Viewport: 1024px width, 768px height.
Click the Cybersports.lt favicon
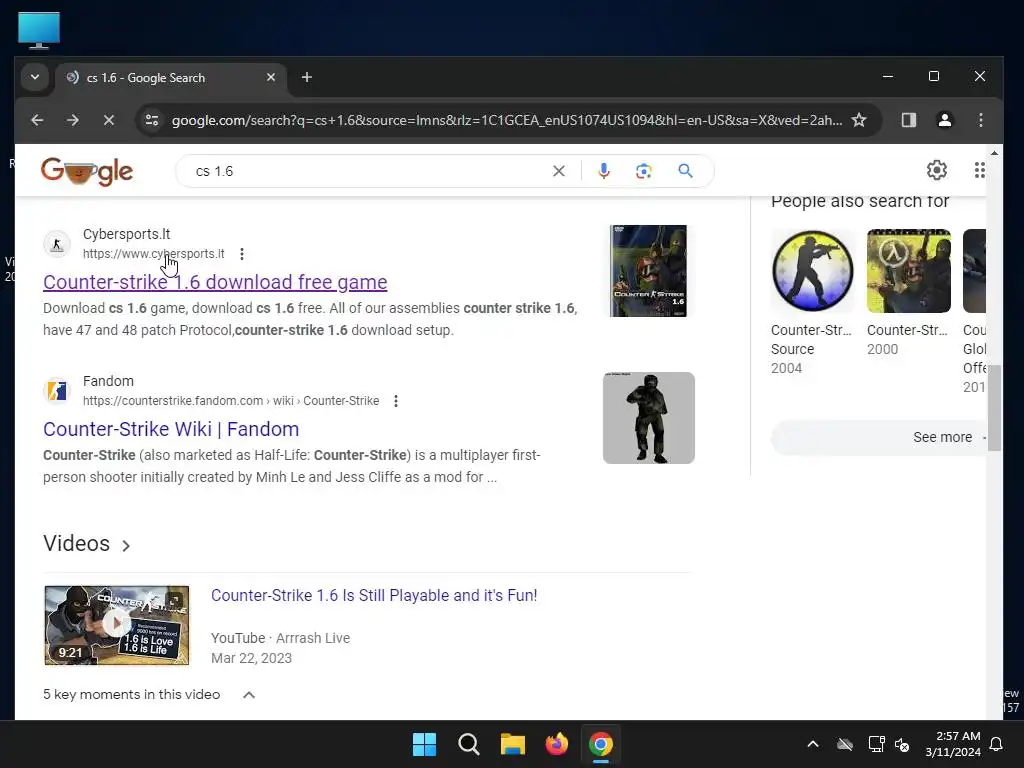tap(57, 244)
